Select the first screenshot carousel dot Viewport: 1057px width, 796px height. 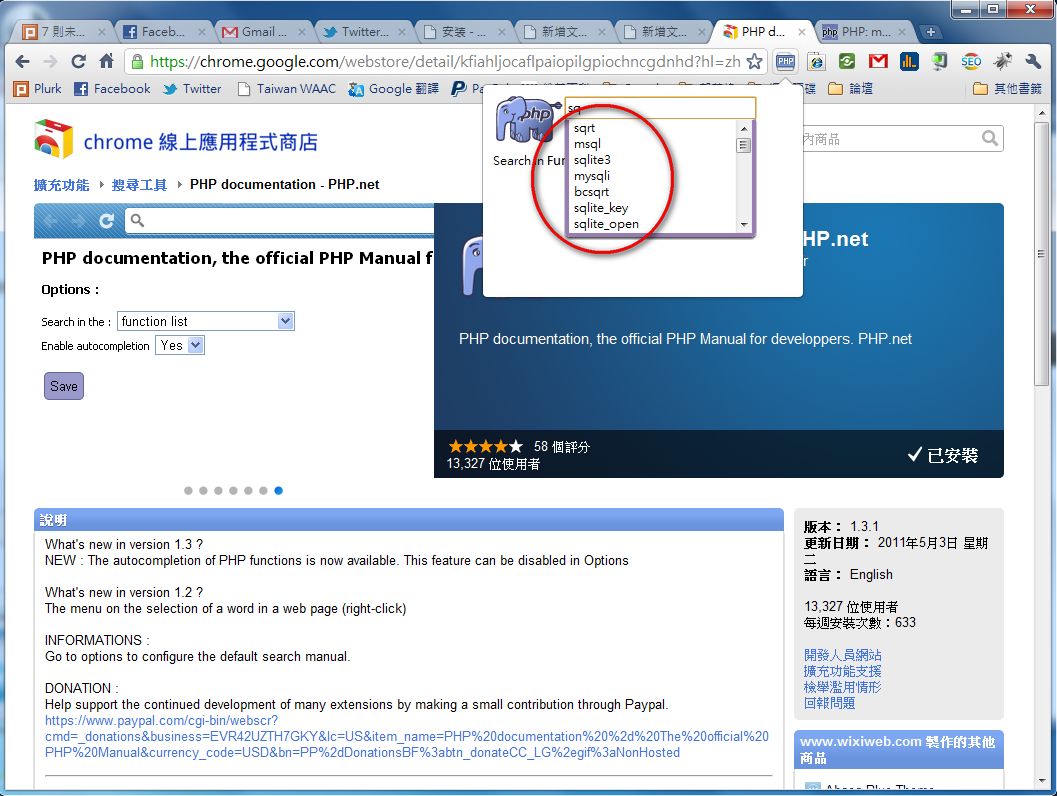coord(188,491)
